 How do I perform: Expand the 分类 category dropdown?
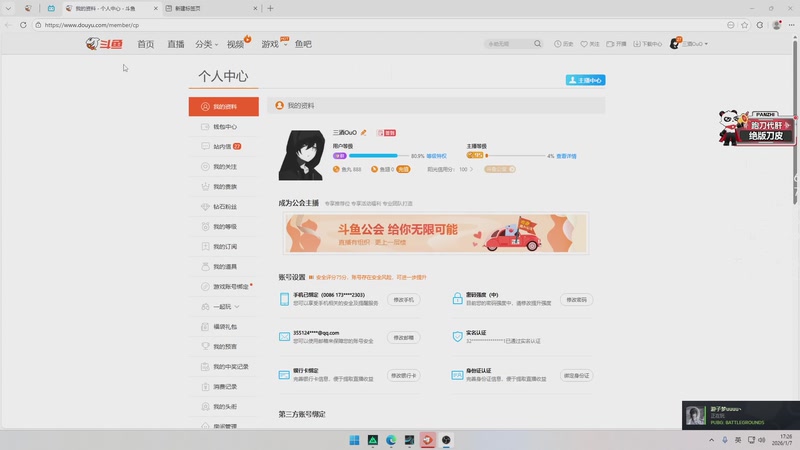pyautogui.click(x=206, y=44)
